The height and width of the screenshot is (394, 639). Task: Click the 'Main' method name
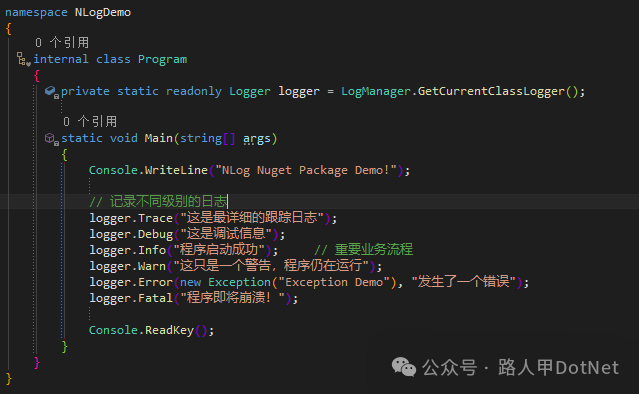(x=159, y=139)
